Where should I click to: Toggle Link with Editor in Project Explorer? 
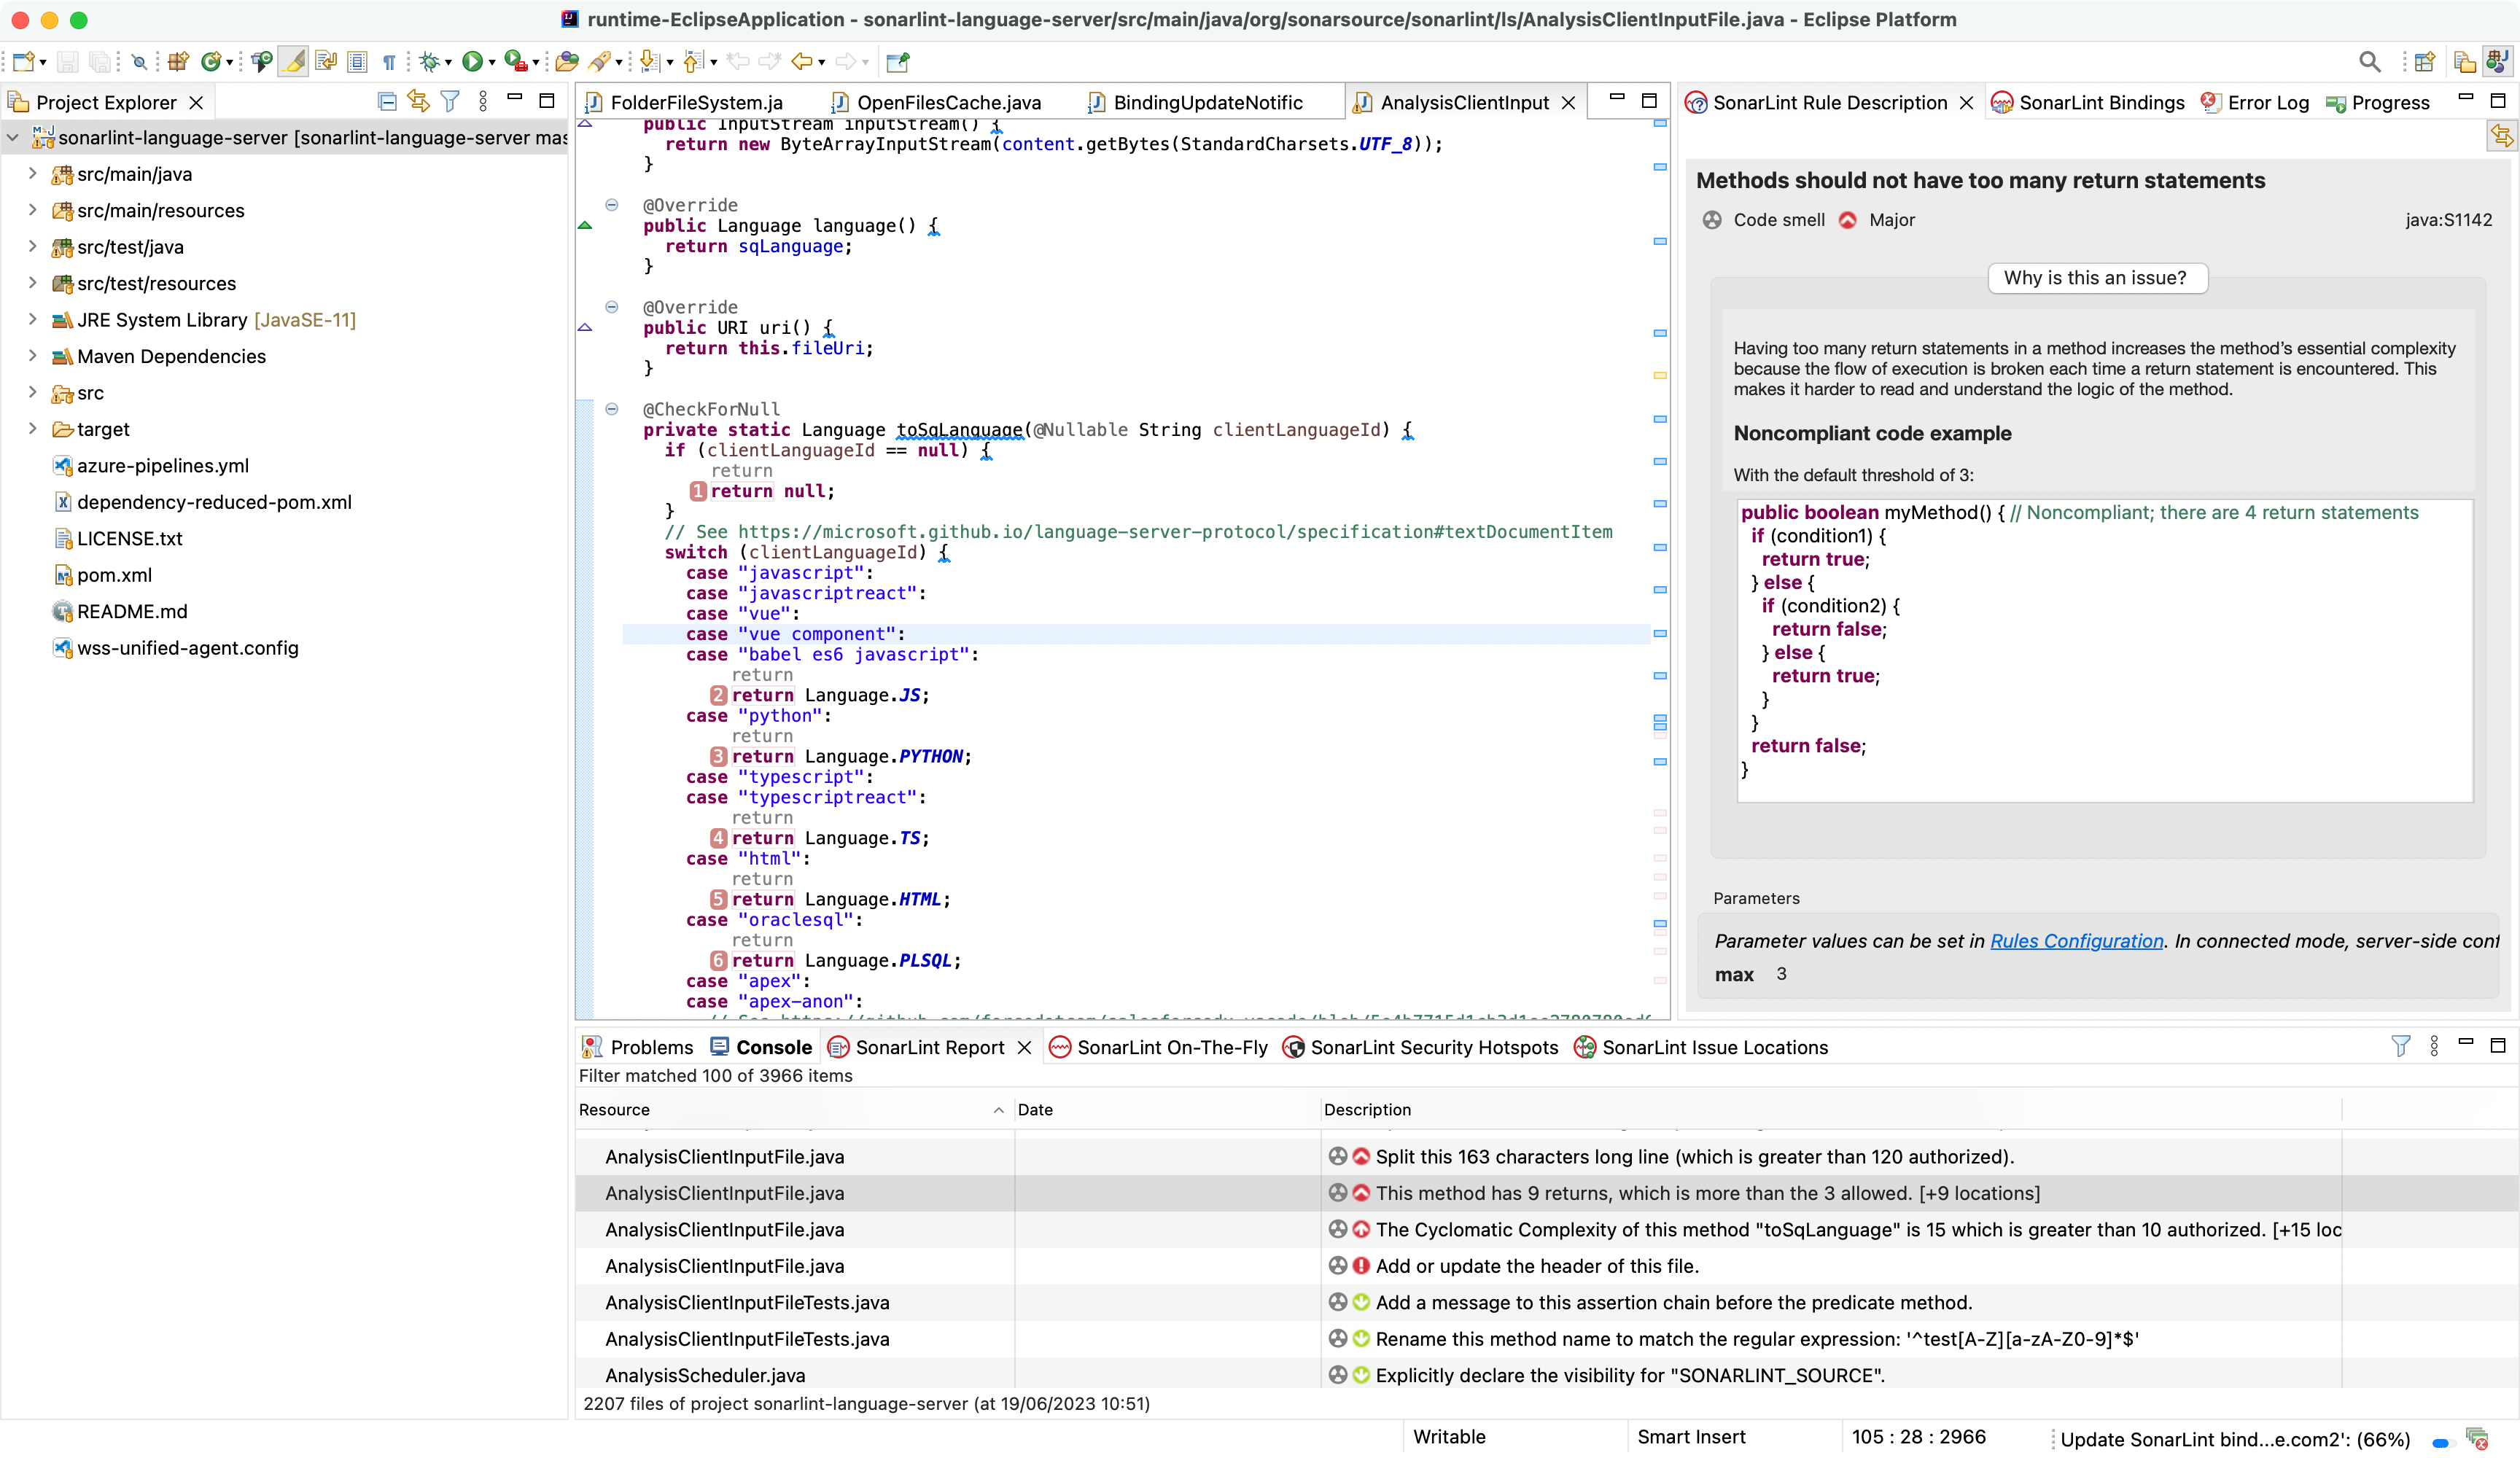coord(418,101)
